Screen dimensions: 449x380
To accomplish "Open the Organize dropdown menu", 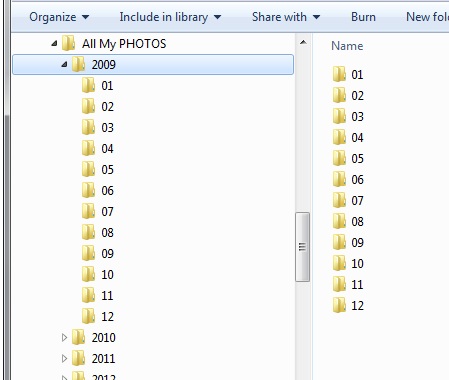I will pos(59,17).
